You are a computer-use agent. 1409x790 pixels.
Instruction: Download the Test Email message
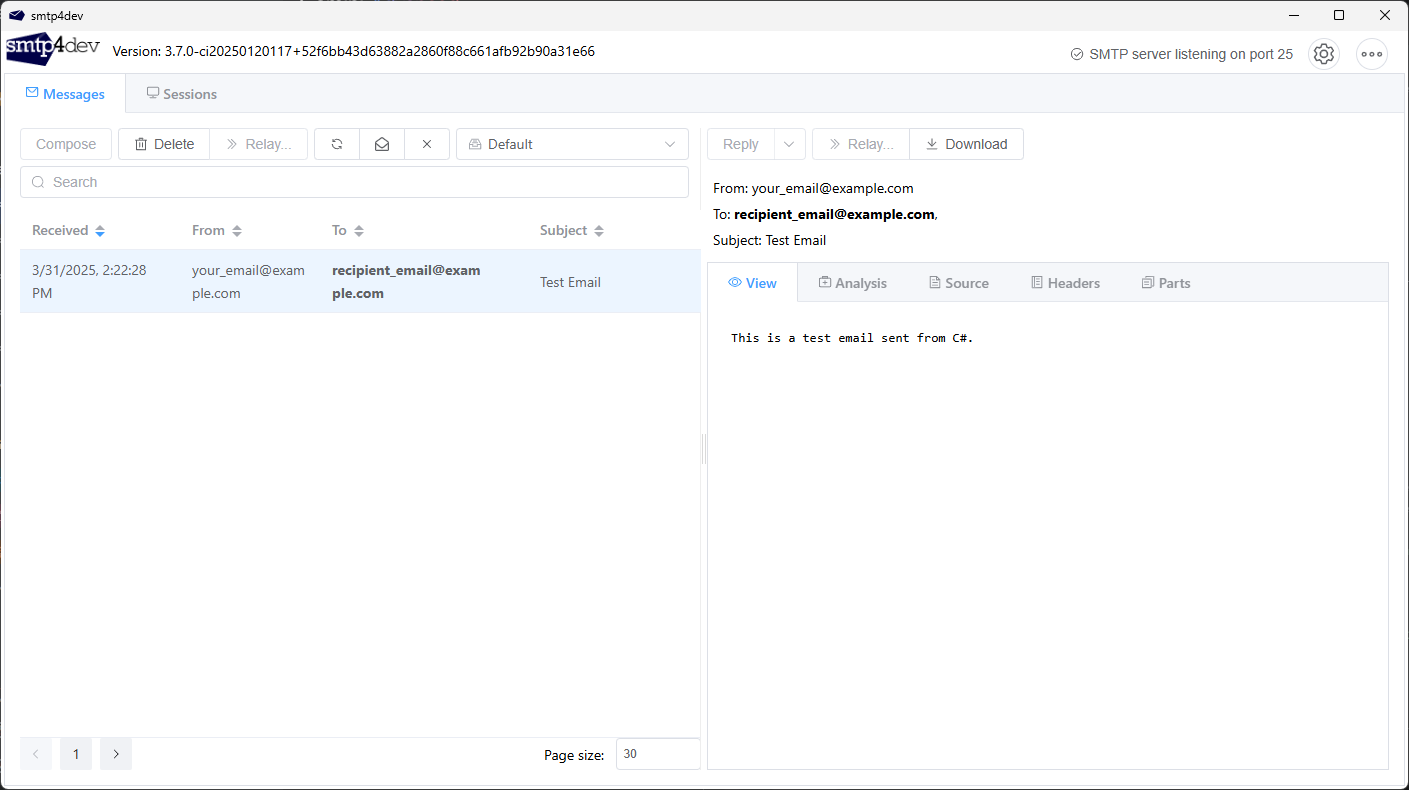point(966,144)
